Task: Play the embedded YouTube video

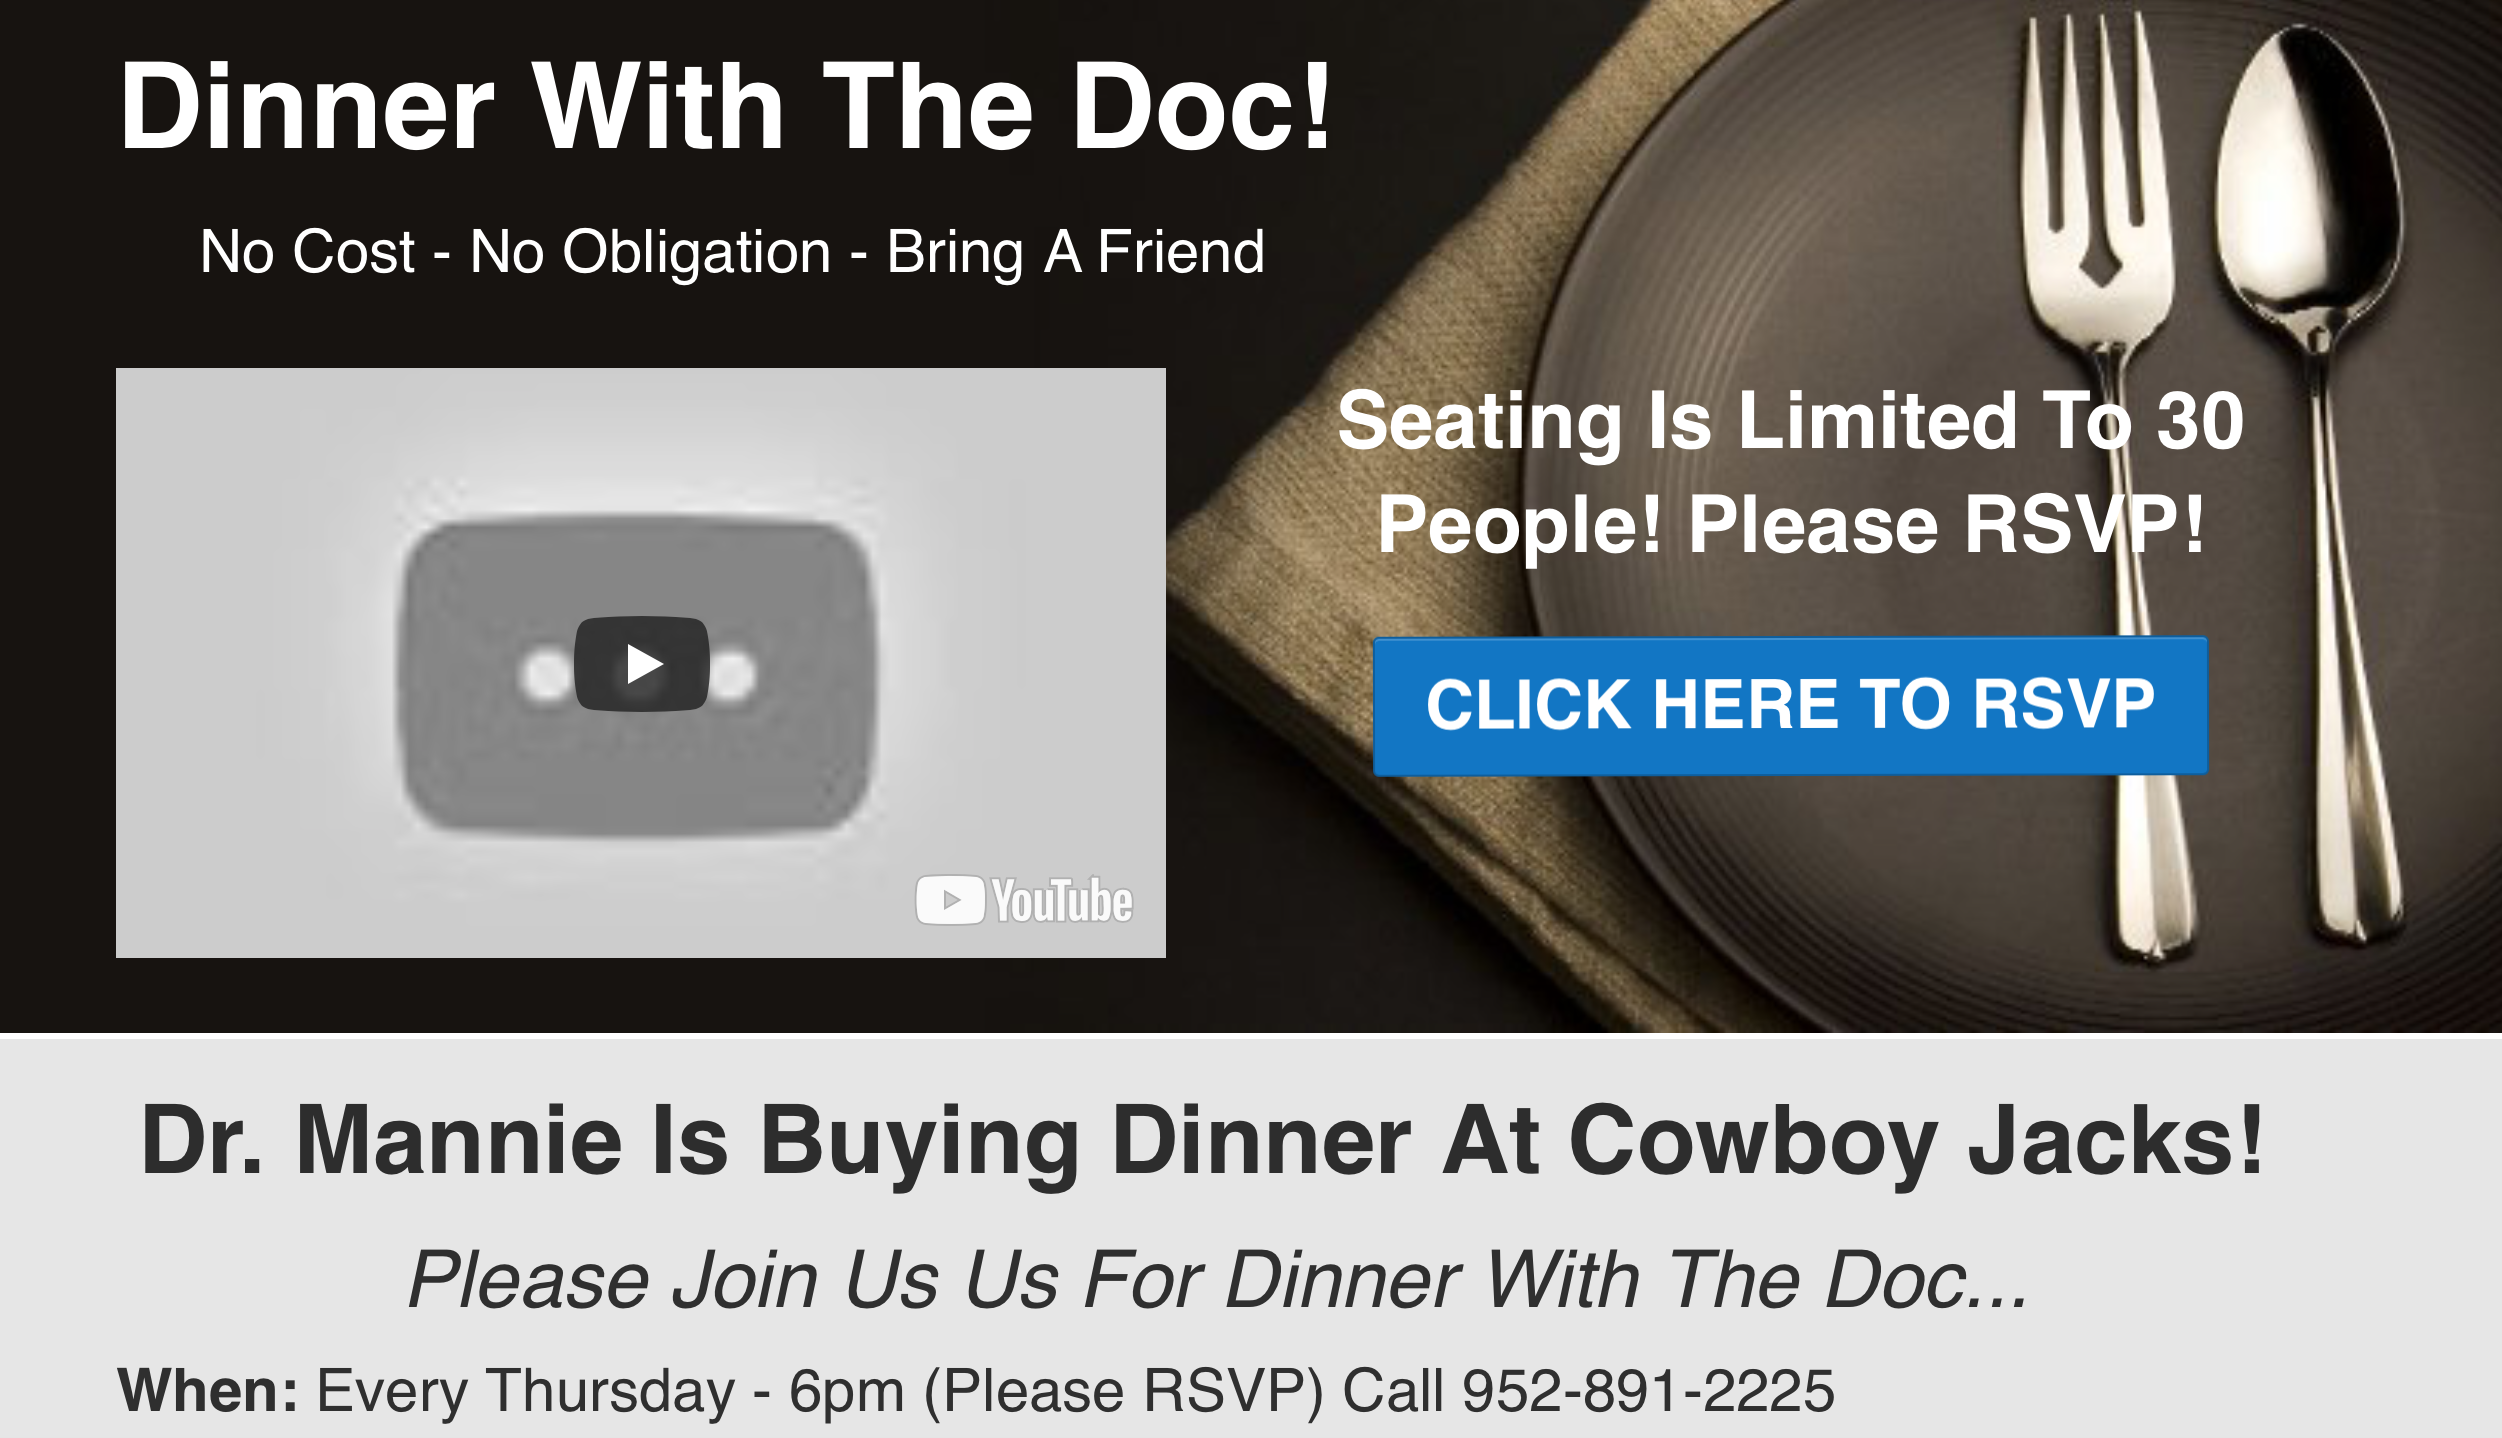Action: pyautogui.click(x=641, y=664)
